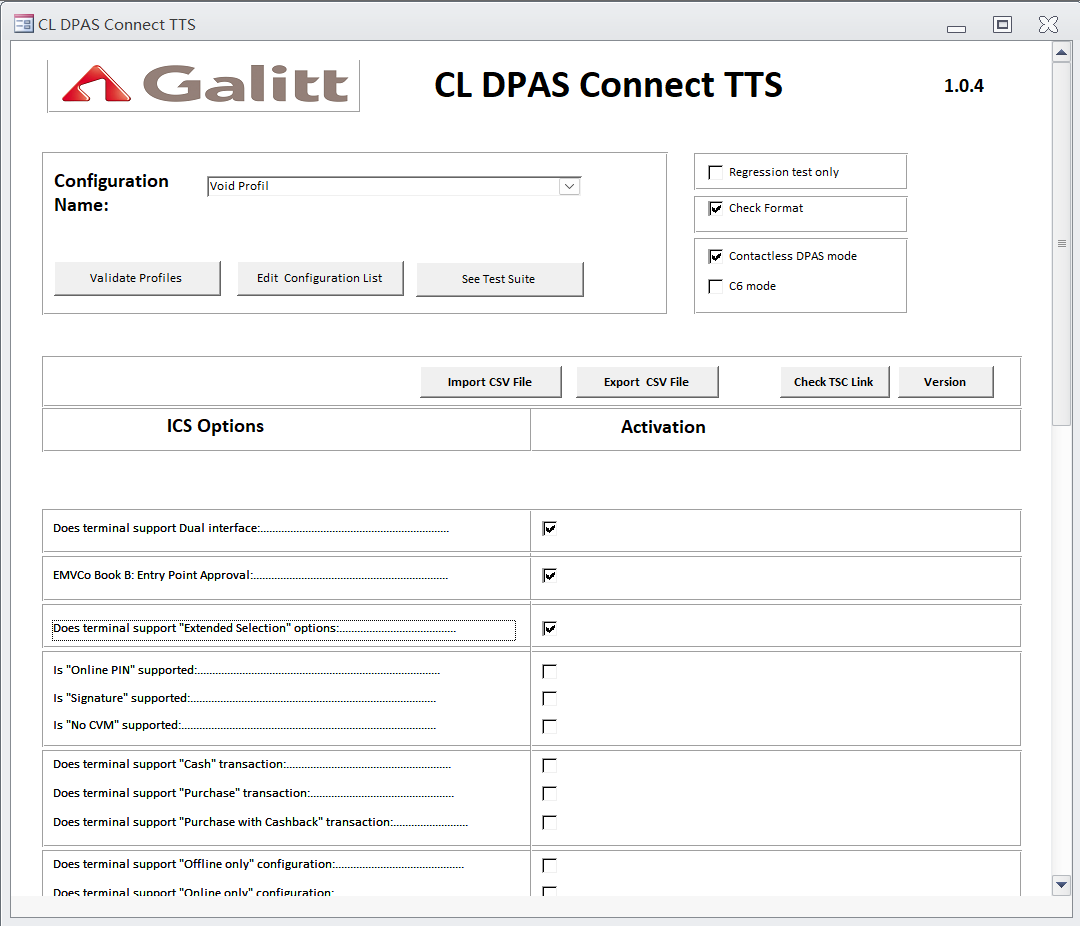Disable Contactless DPAS mode checkbox

(x=716, y=256)
